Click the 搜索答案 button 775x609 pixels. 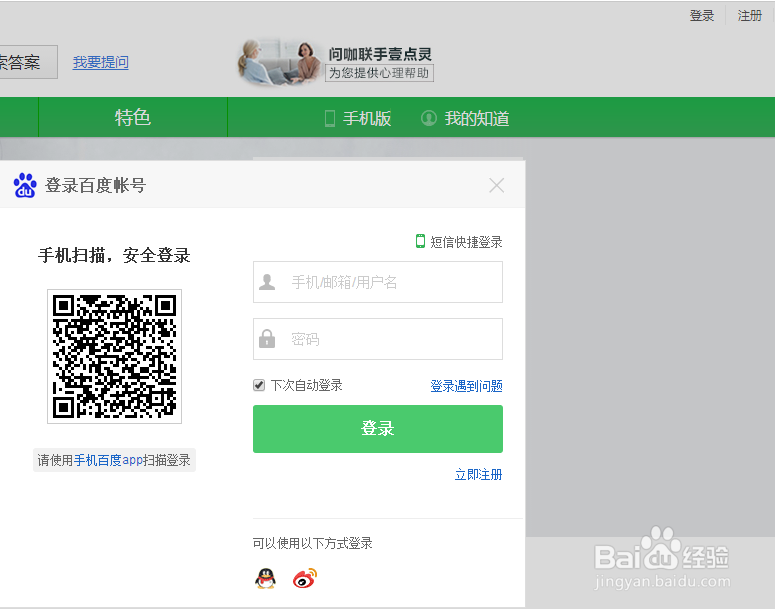[28, 62]
